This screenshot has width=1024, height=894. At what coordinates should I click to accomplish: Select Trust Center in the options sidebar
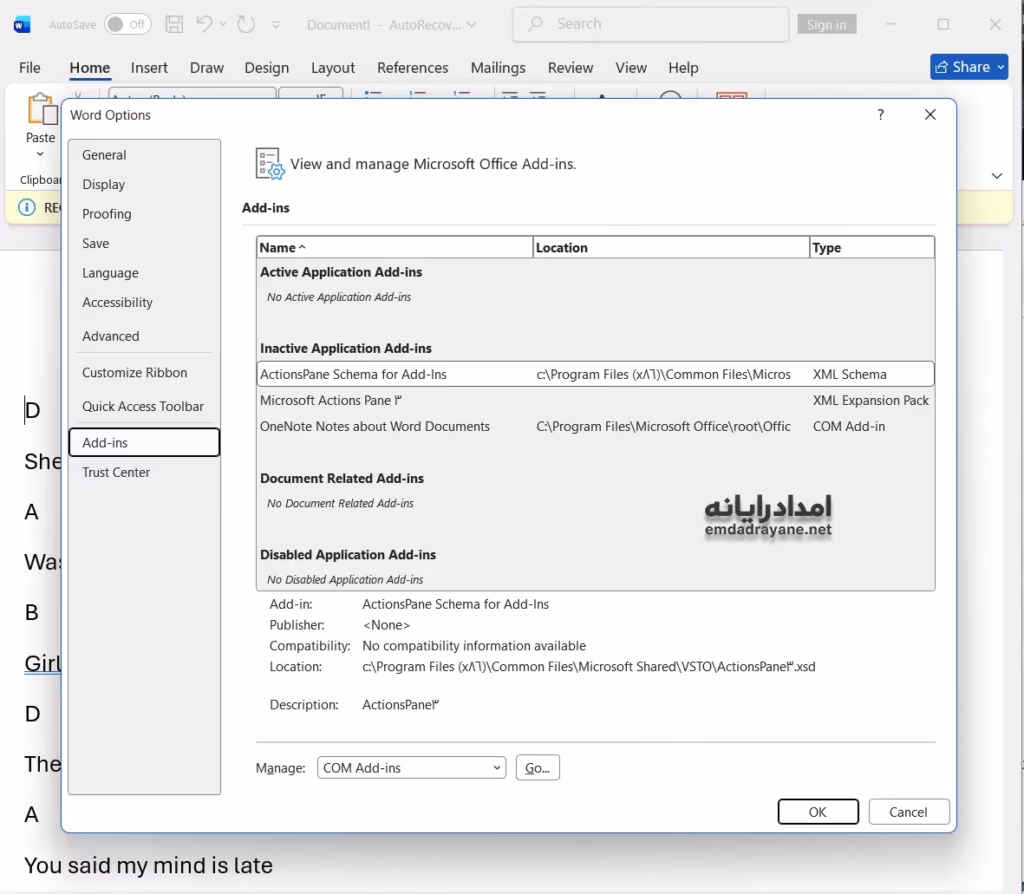tap(116, 472)
